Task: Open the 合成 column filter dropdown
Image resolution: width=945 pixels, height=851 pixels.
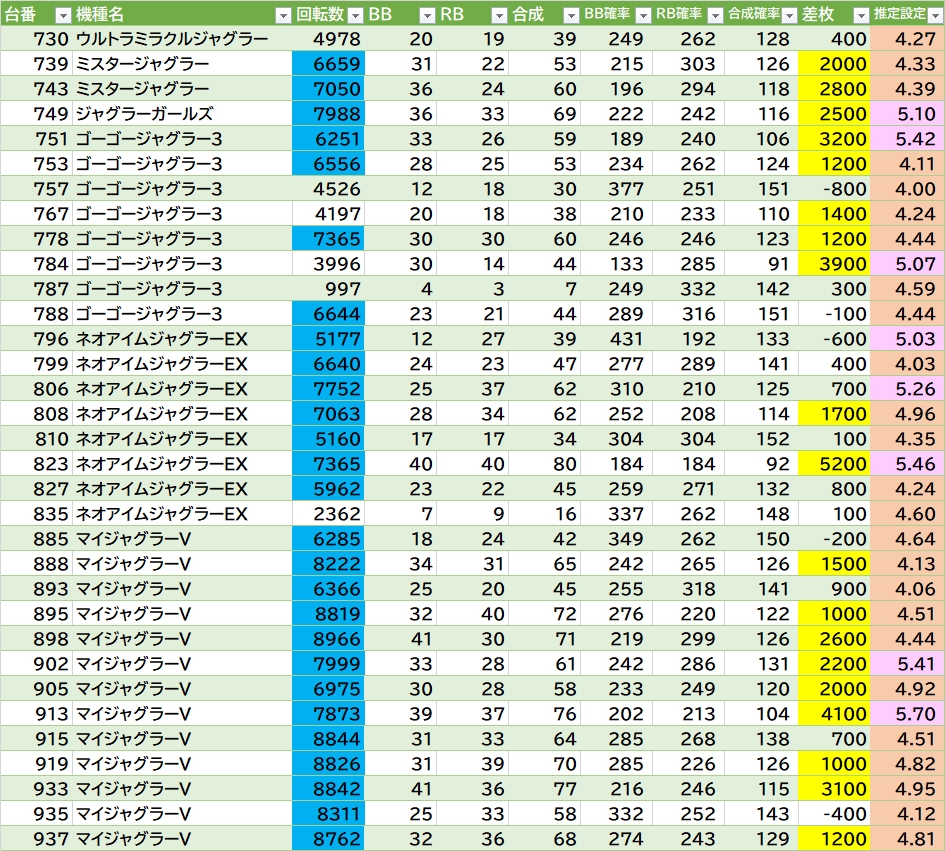Action: click(570, 15)
